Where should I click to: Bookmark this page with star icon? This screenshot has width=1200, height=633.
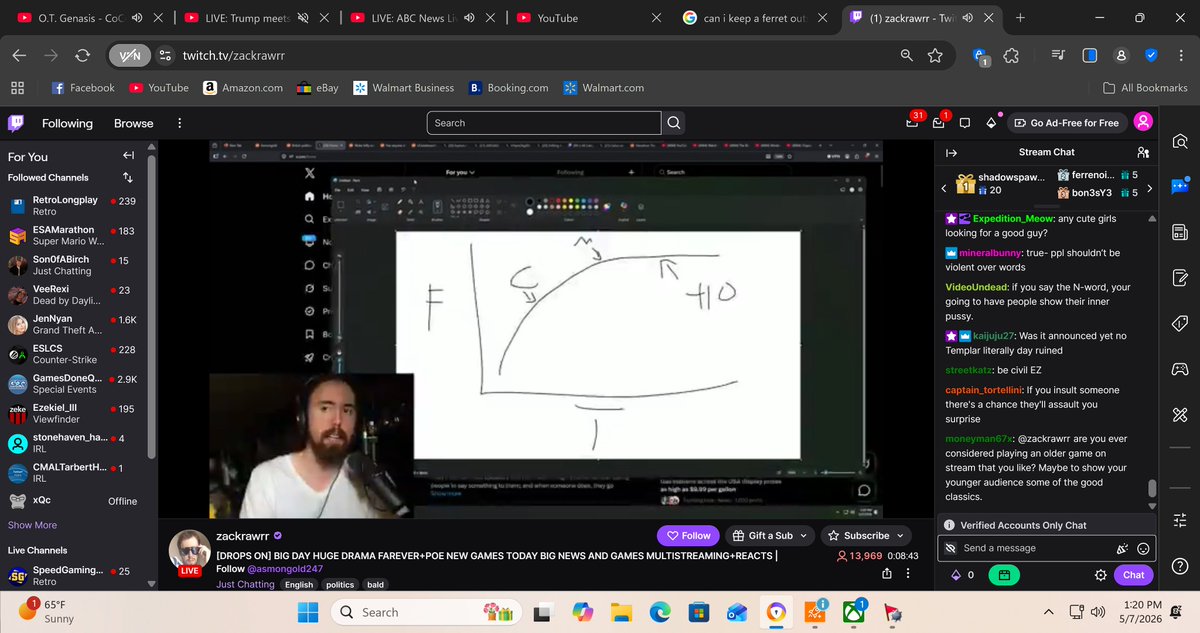[x=935, y=56]
